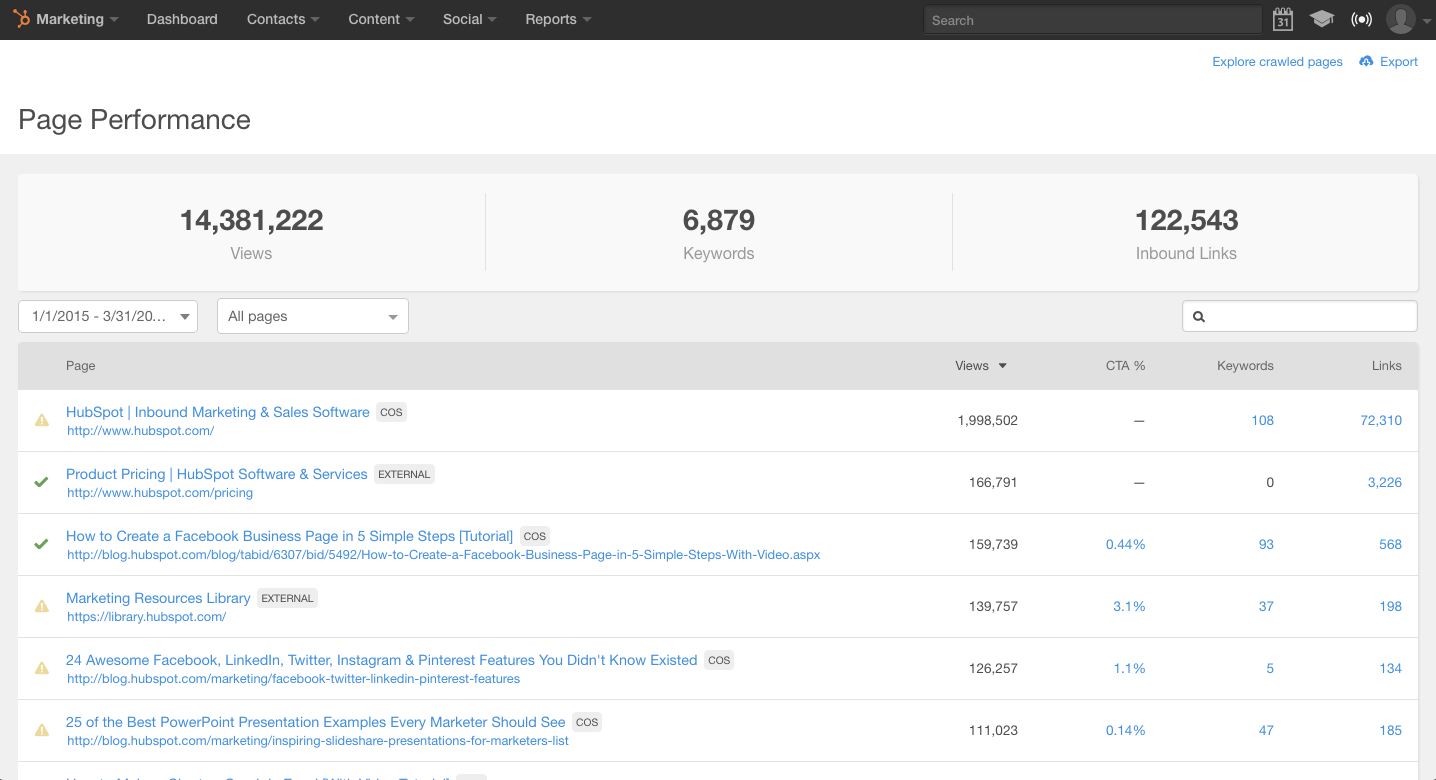This screenshot has height=780, width=1436.
Task: Open Product Pricing | HubSpot Software & Services
Action: (x=217, y=474)
